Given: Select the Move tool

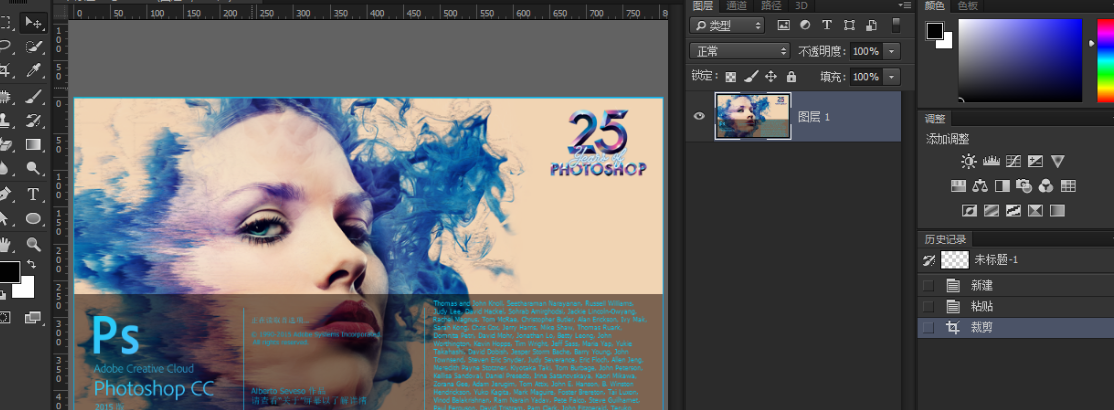Looking at the screenshot, I should [x=33, y=22].
